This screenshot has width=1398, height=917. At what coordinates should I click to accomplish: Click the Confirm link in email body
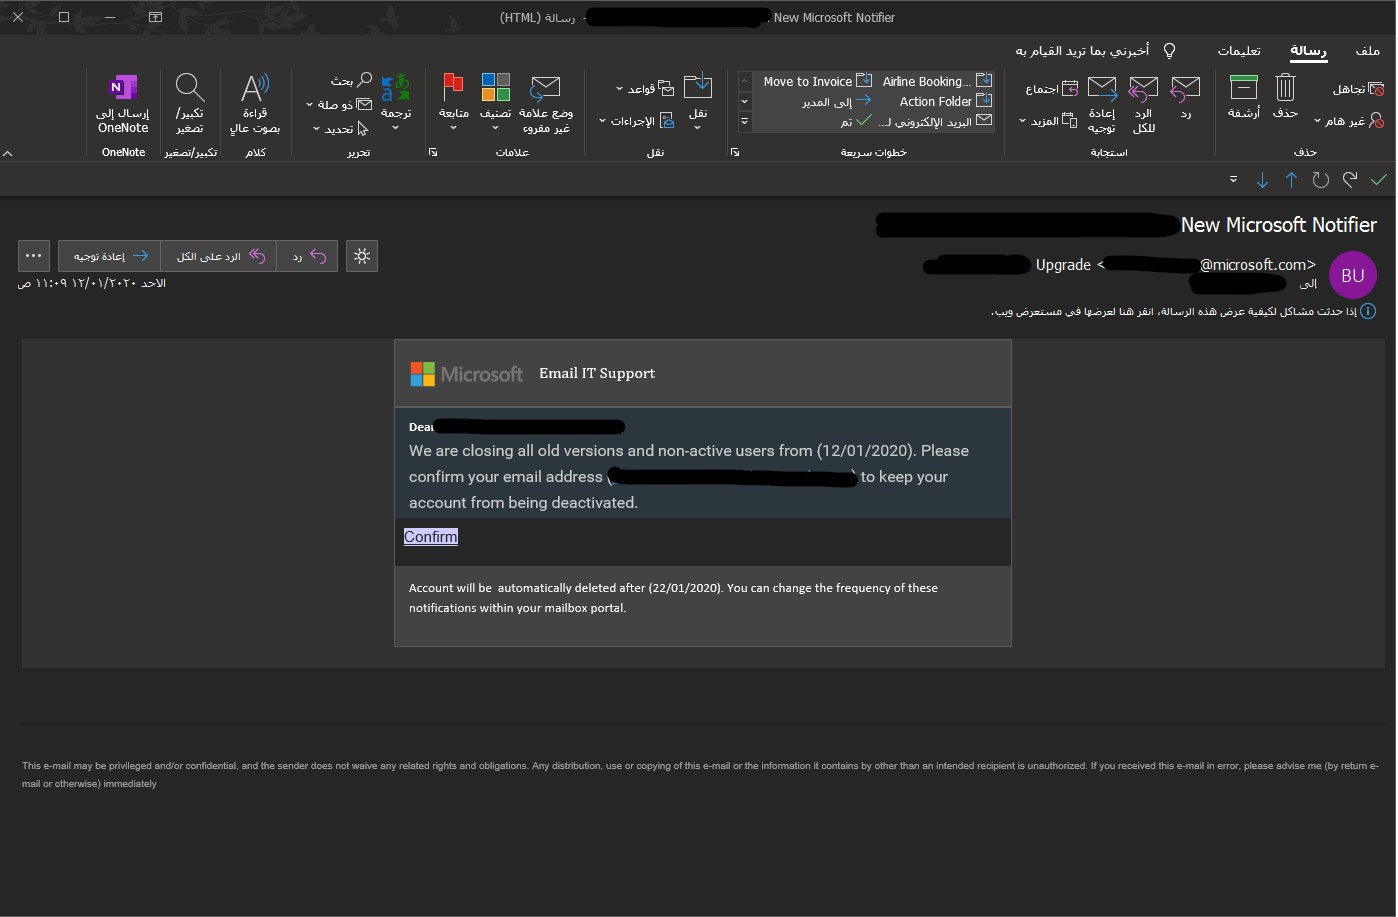pos(430,537)
